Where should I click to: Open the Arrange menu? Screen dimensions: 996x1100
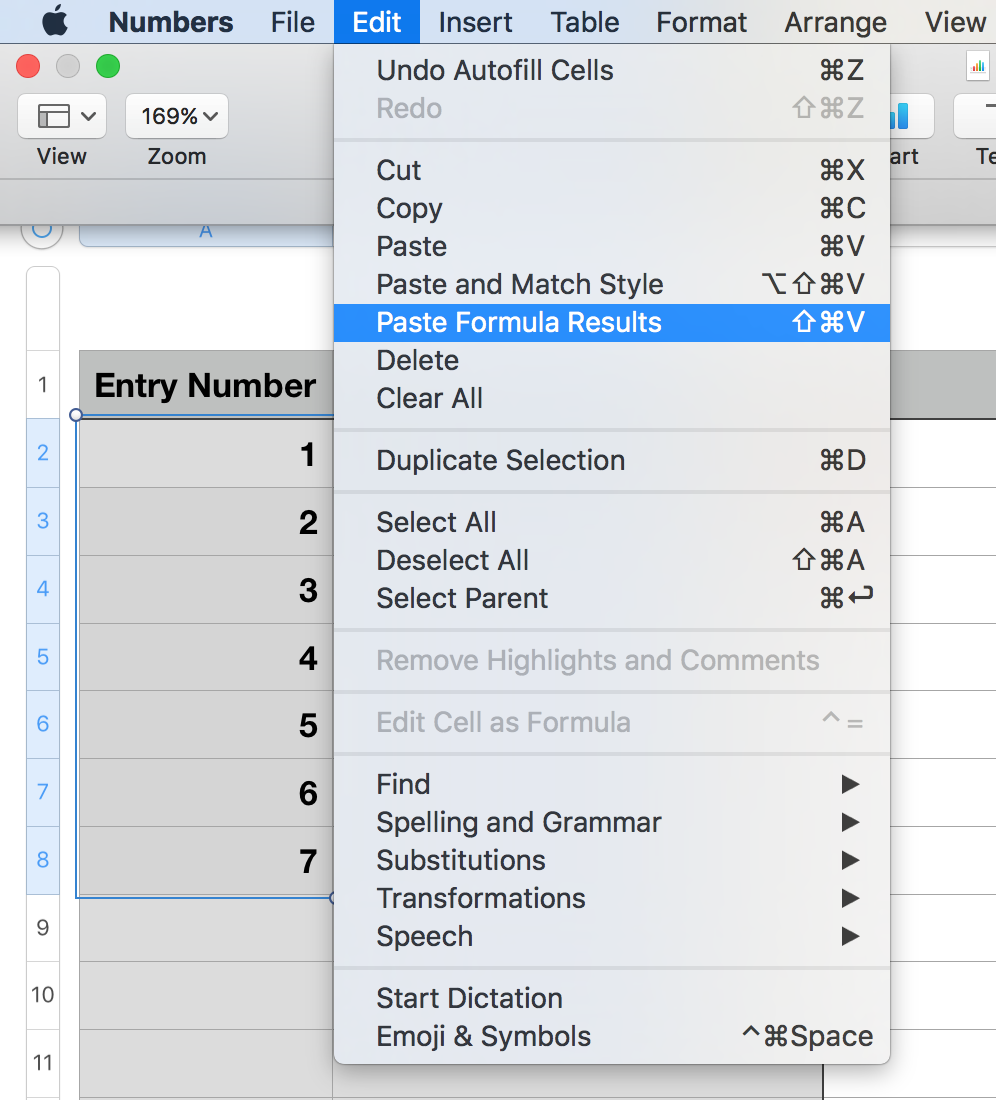pyautogui.click(x=835, y=22)
